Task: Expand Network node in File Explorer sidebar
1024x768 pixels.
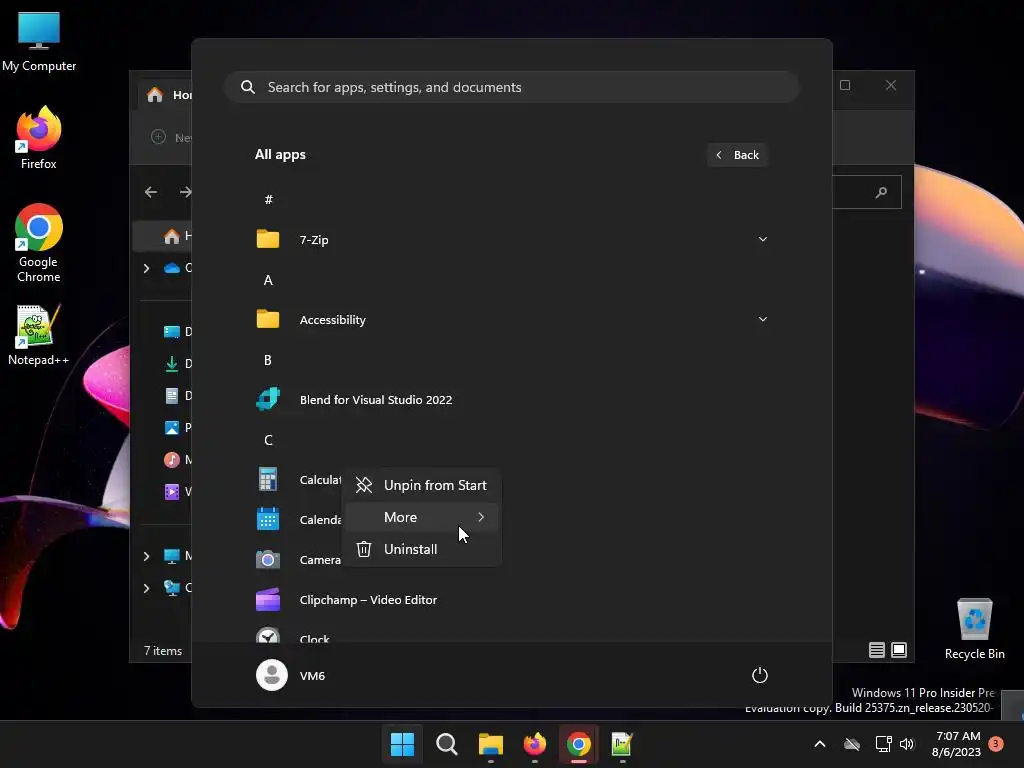Action: tap(146, 588)
